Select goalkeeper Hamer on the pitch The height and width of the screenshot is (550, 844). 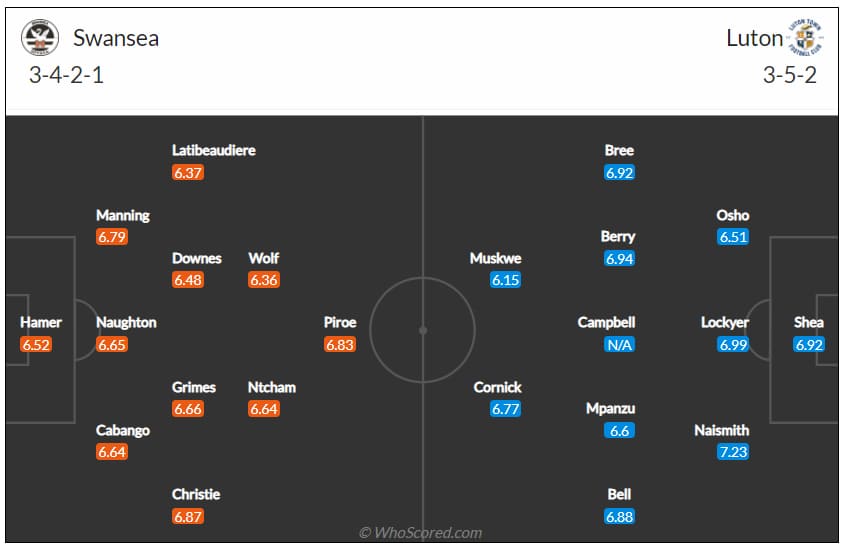tap(41, 322)
